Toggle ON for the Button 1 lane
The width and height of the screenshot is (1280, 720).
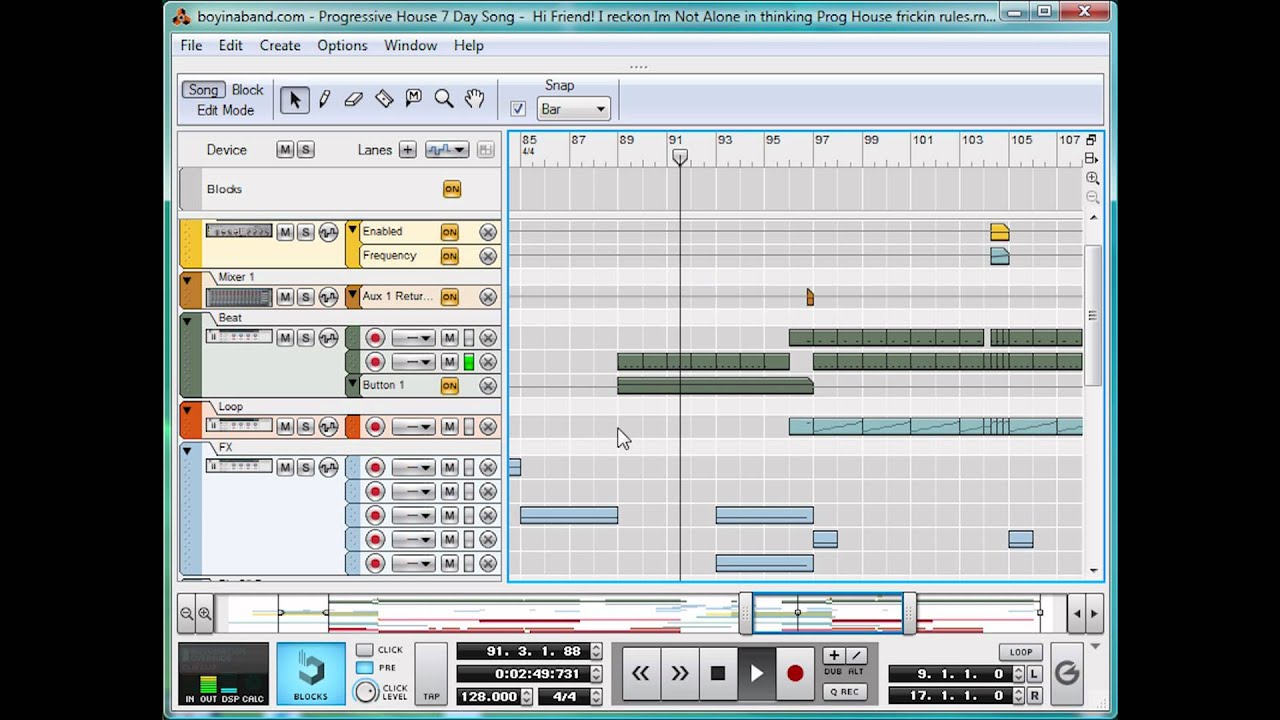pos(450,386)
